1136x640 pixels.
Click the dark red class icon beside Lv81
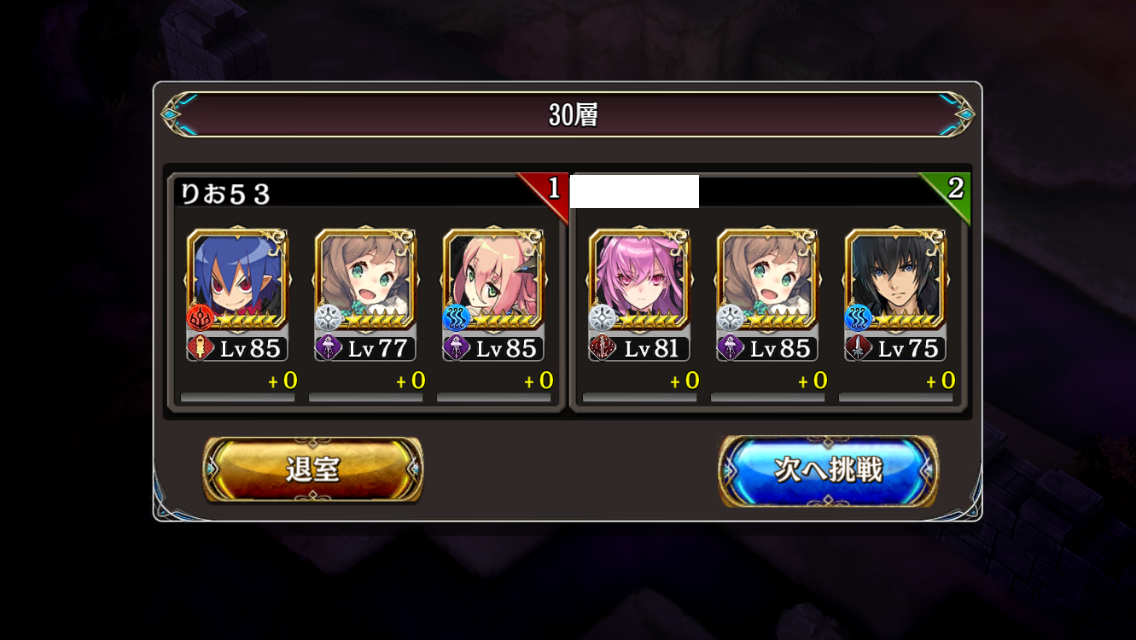pyautogui.click(x=602, y=348)
